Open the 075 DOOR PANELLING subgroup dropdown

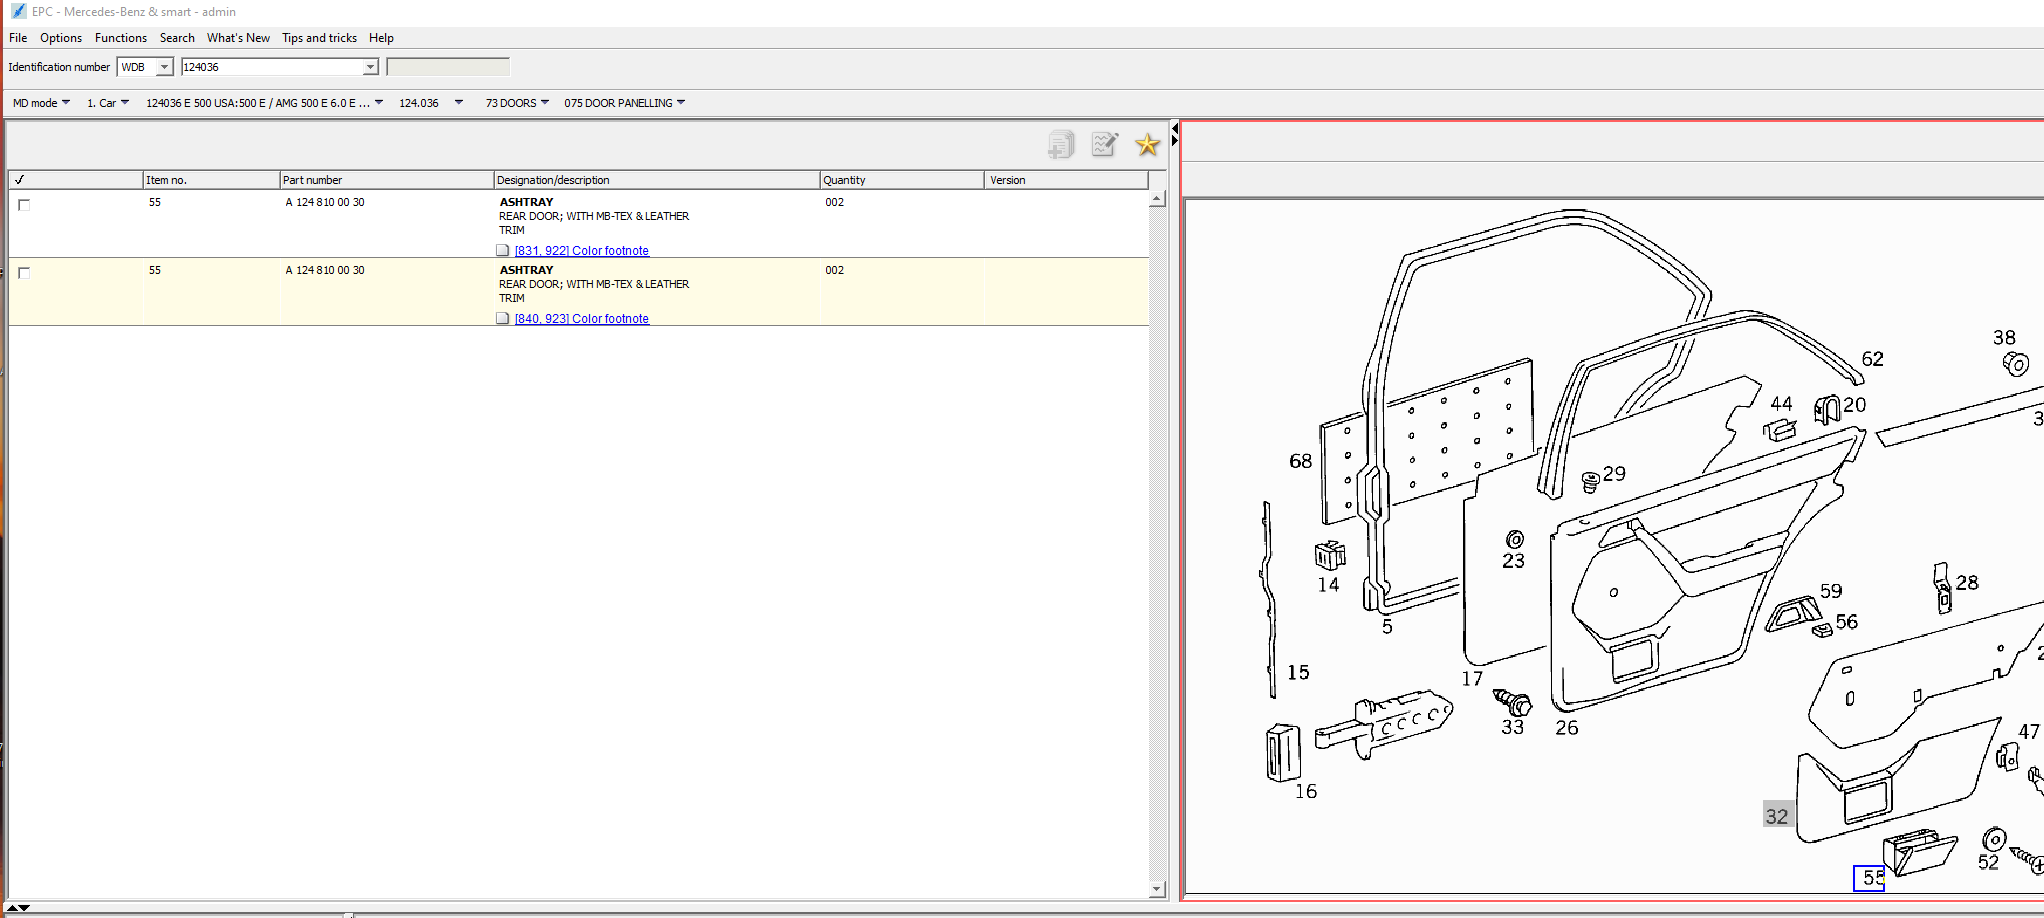[x=624, y=103]
